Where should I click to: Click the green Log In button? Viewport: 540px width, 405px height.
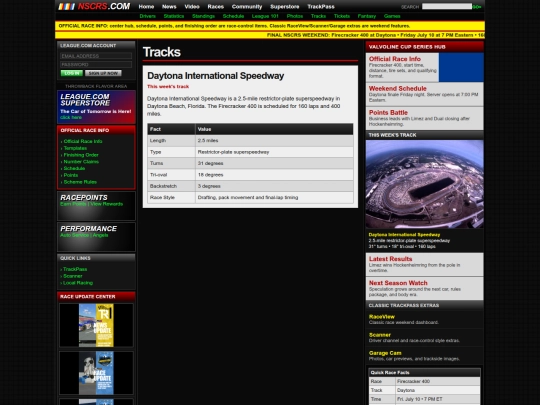(x=72, y=73)
